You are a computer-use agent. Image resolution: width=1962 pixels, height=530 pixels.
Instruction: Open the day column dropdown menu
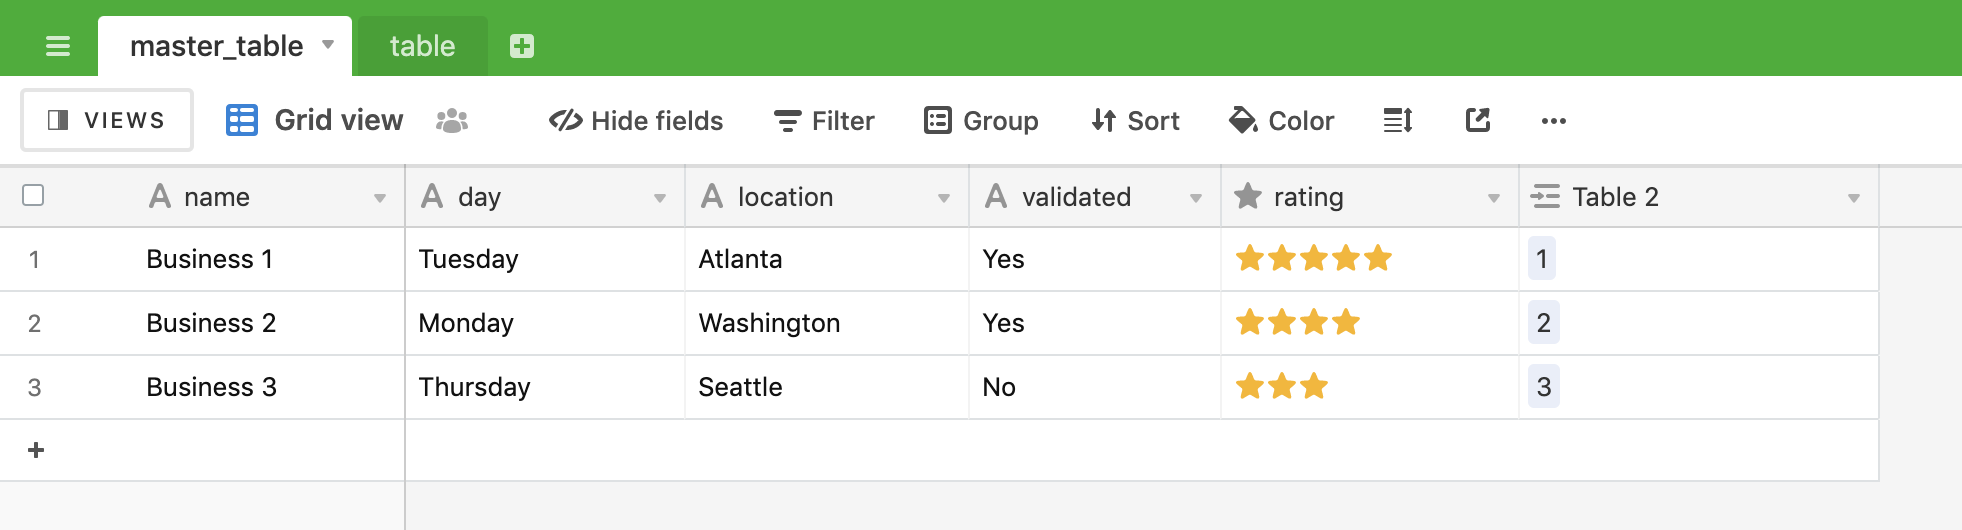pos(660,198)
